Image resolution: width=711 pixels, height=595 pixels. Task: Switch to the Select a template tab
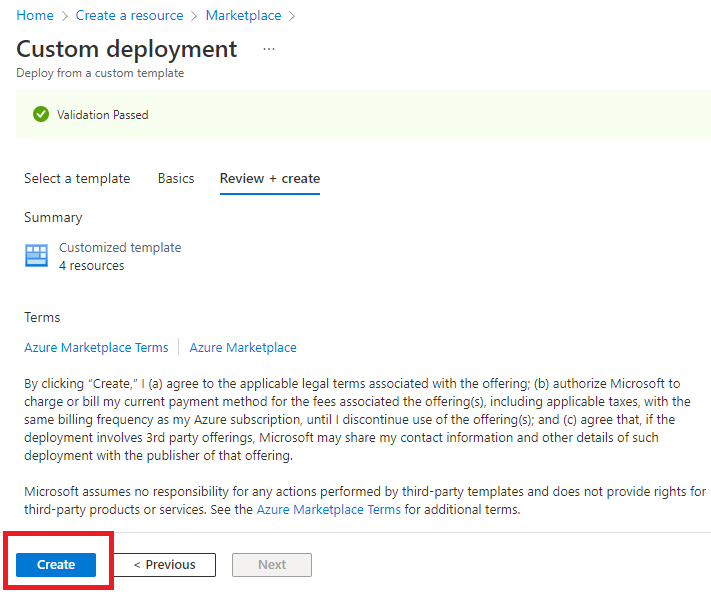[x=77, y=179]
